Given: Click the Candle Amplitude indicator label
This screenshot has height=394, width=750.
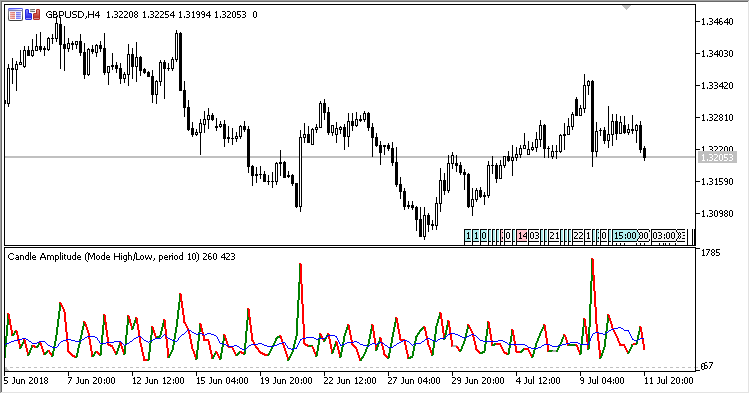Looking at the screenshot, I should (121, 257).
